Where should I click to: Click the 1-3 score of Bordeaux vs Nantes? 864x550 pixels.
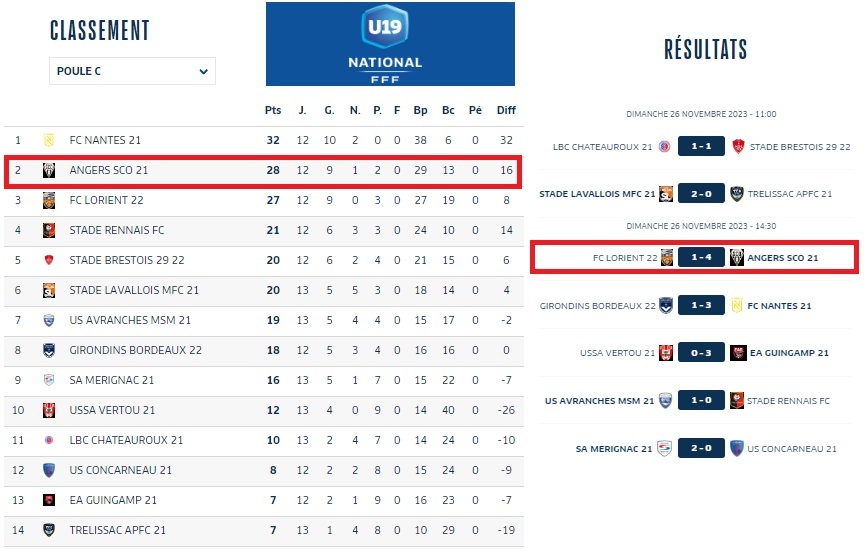click(701, 305)
